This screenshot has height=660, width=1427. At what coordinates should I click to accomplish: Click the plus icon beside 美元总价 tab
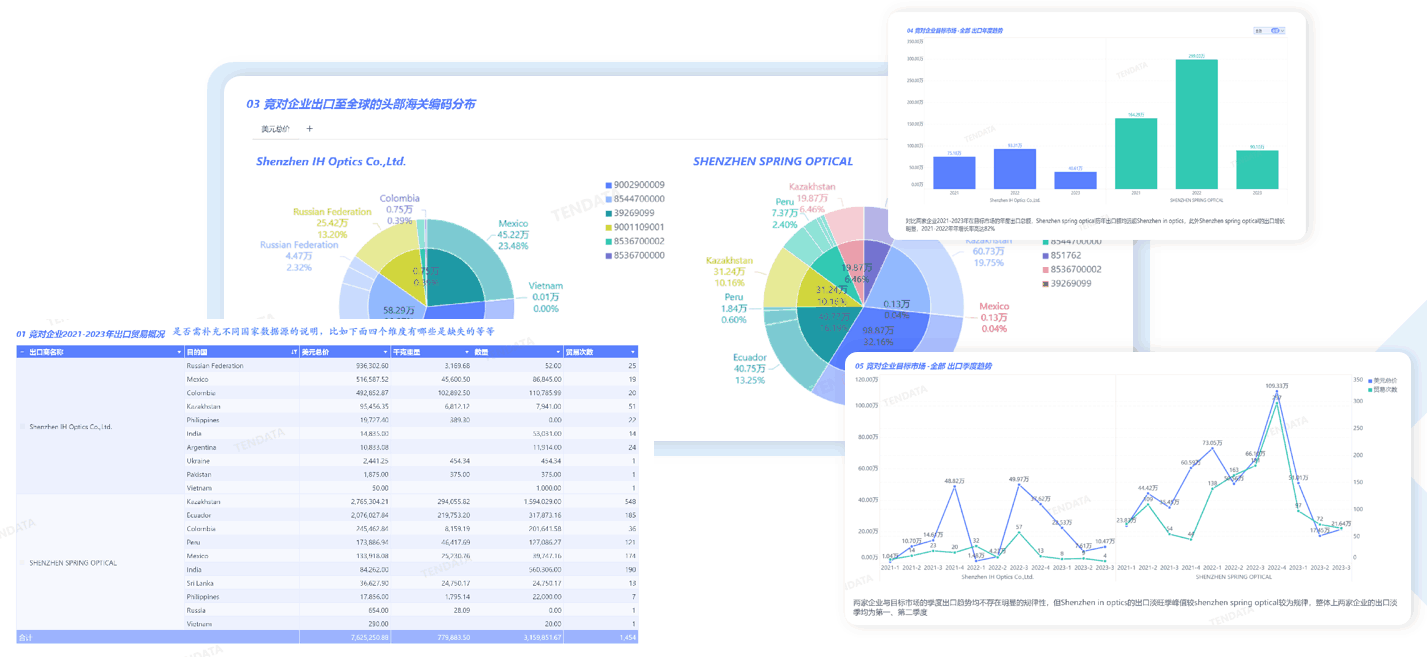(x=309, y=129)
